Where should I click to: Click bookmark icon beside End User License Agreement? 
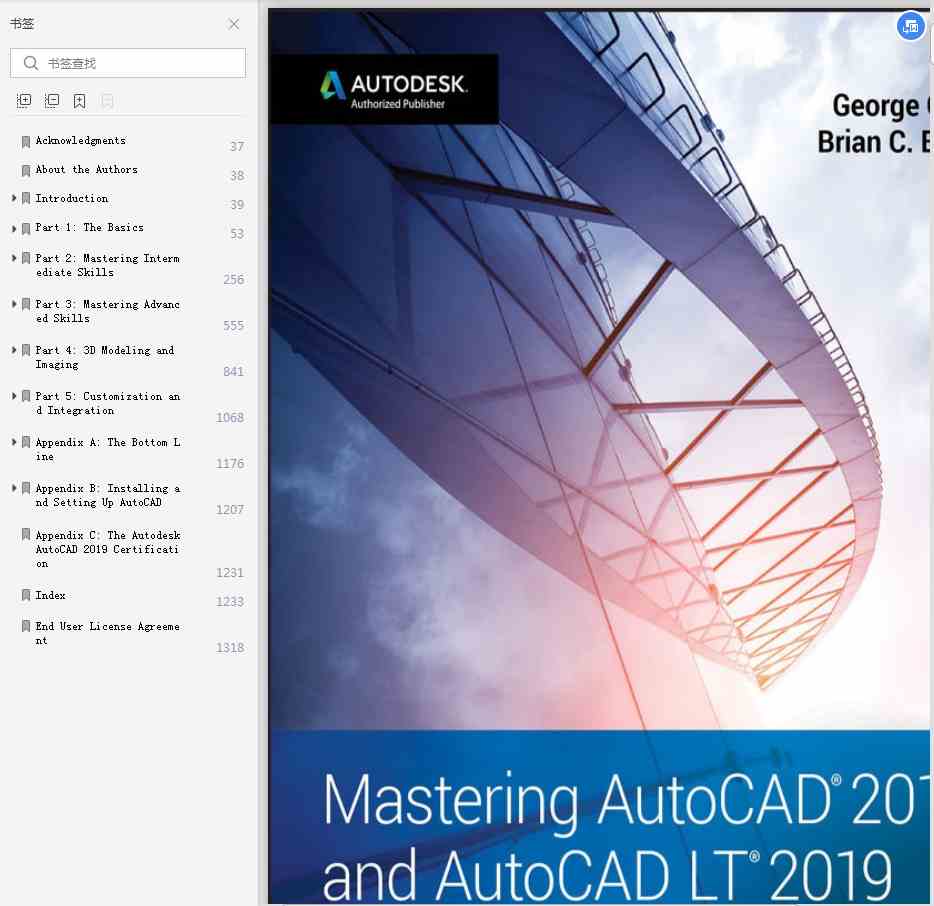(x=26, y=626)
